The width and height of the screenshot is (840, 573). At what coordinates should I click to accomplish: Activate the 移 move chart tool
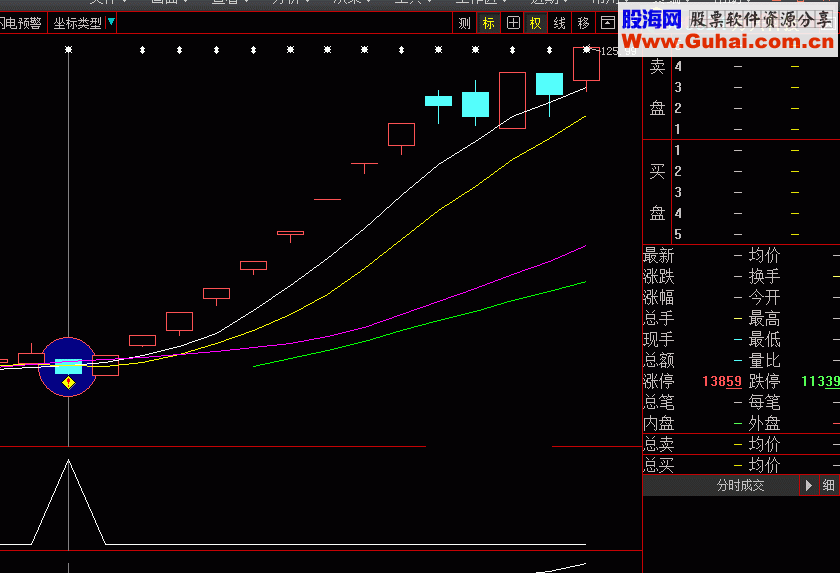(583, 23)
